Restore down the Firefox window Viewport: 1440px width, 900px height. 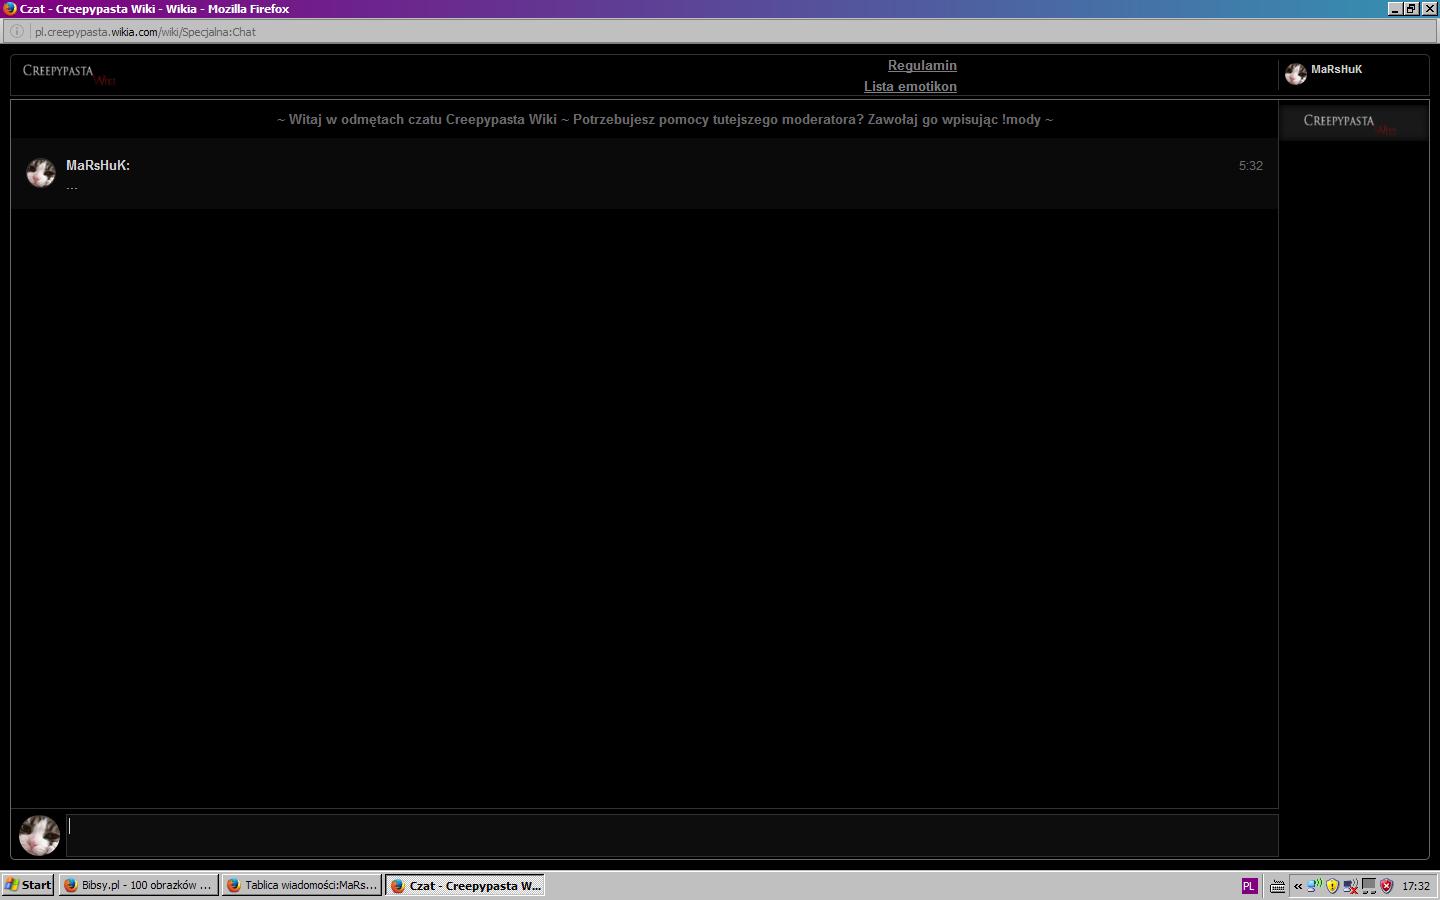click(x=1411, y=9)
